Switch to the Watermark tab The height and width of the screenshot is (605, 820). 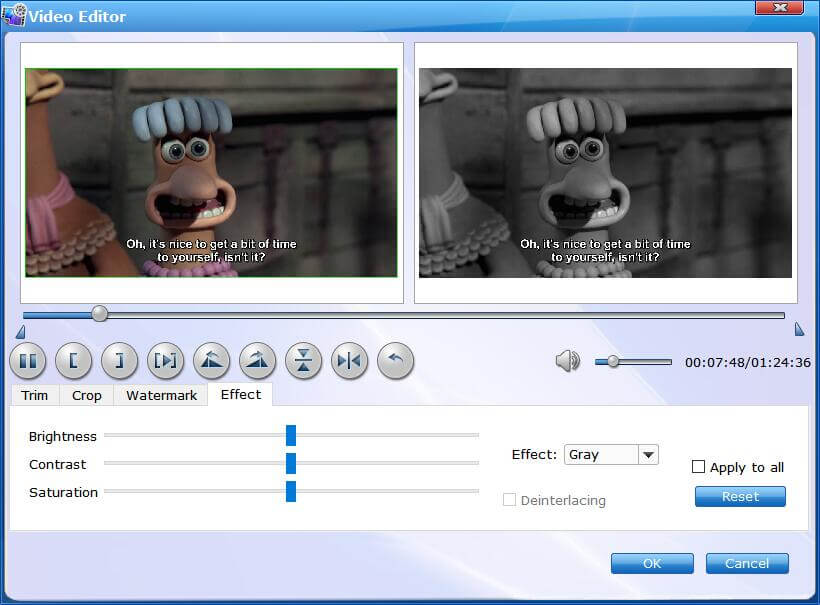click(160, 395)
